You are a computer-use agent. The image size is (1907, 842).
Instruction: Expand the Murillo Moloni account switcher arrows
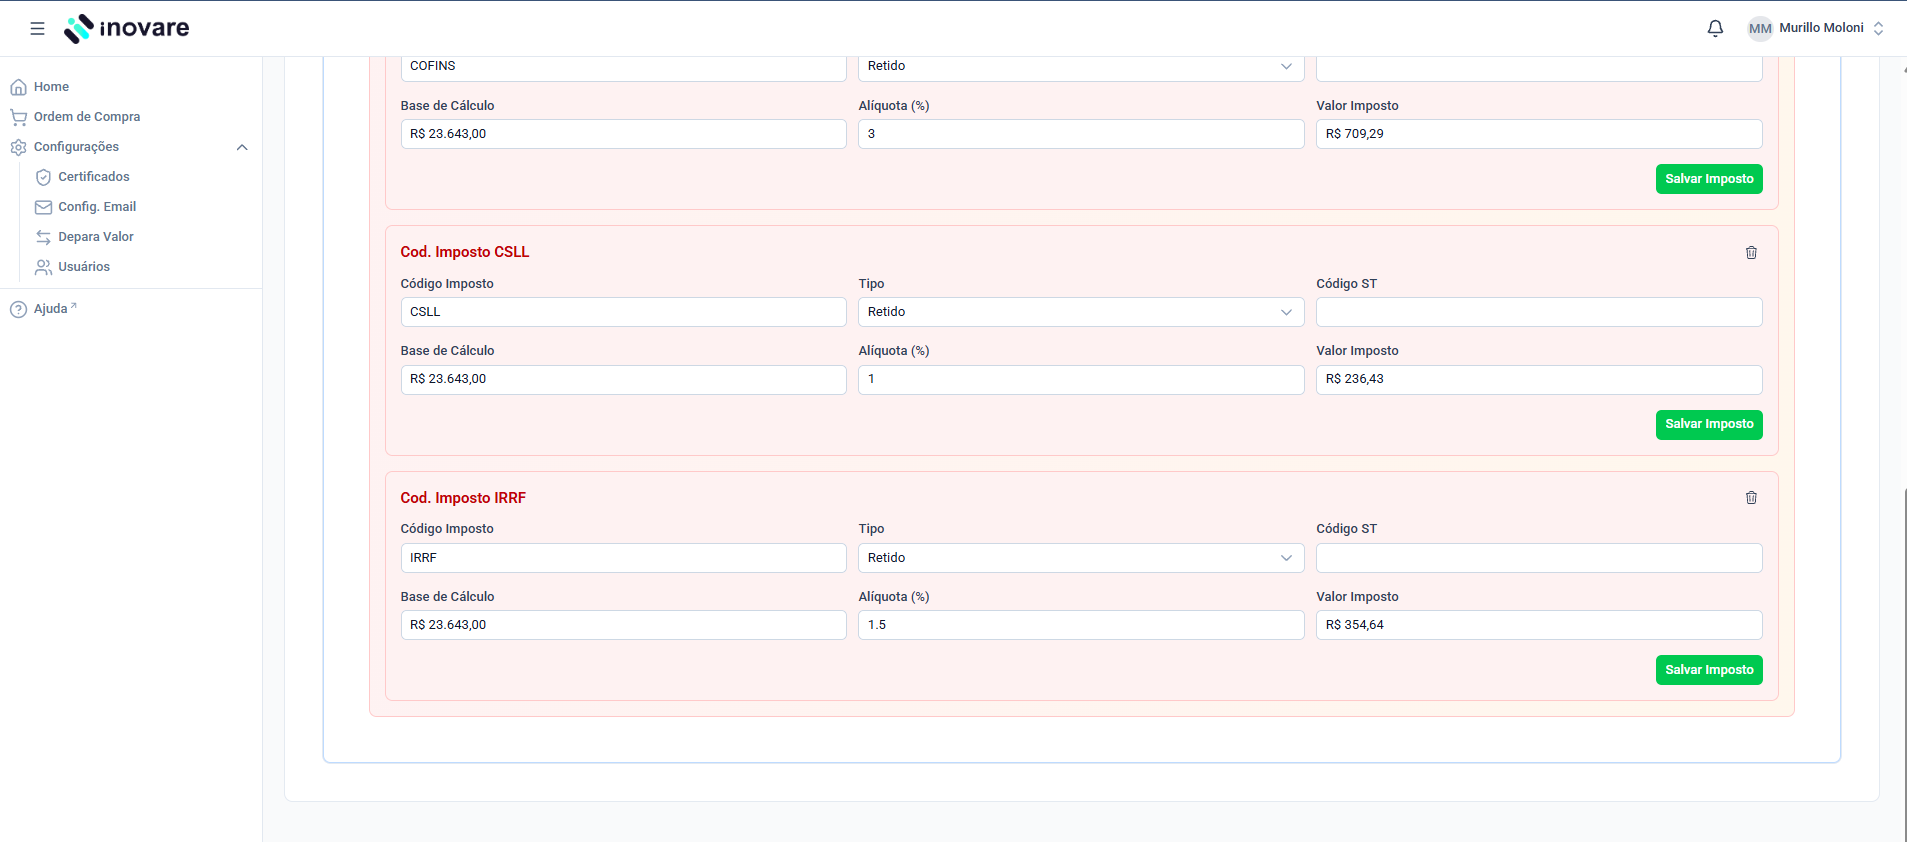tap(1878, 28)
